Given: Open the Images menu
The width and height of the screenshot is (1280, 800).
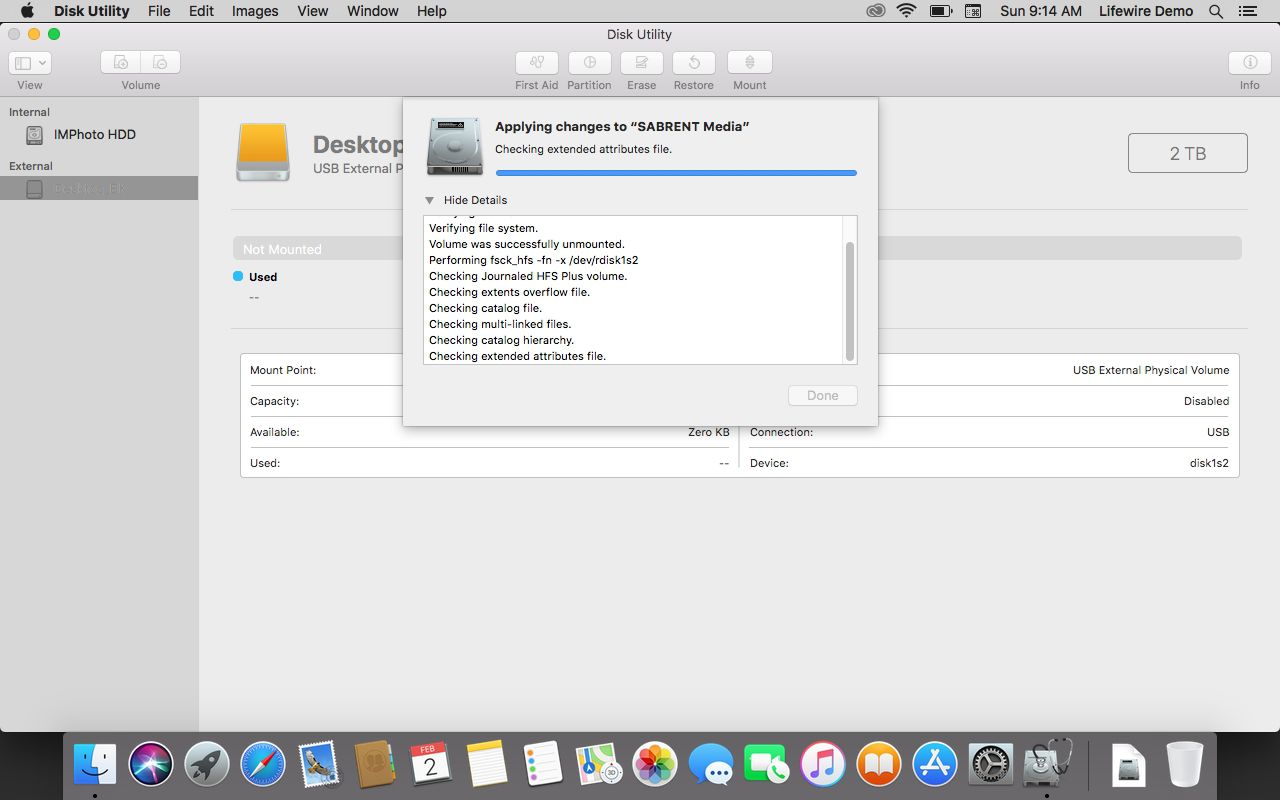Looking at the screenshot, I should click(x=255, y=11).
